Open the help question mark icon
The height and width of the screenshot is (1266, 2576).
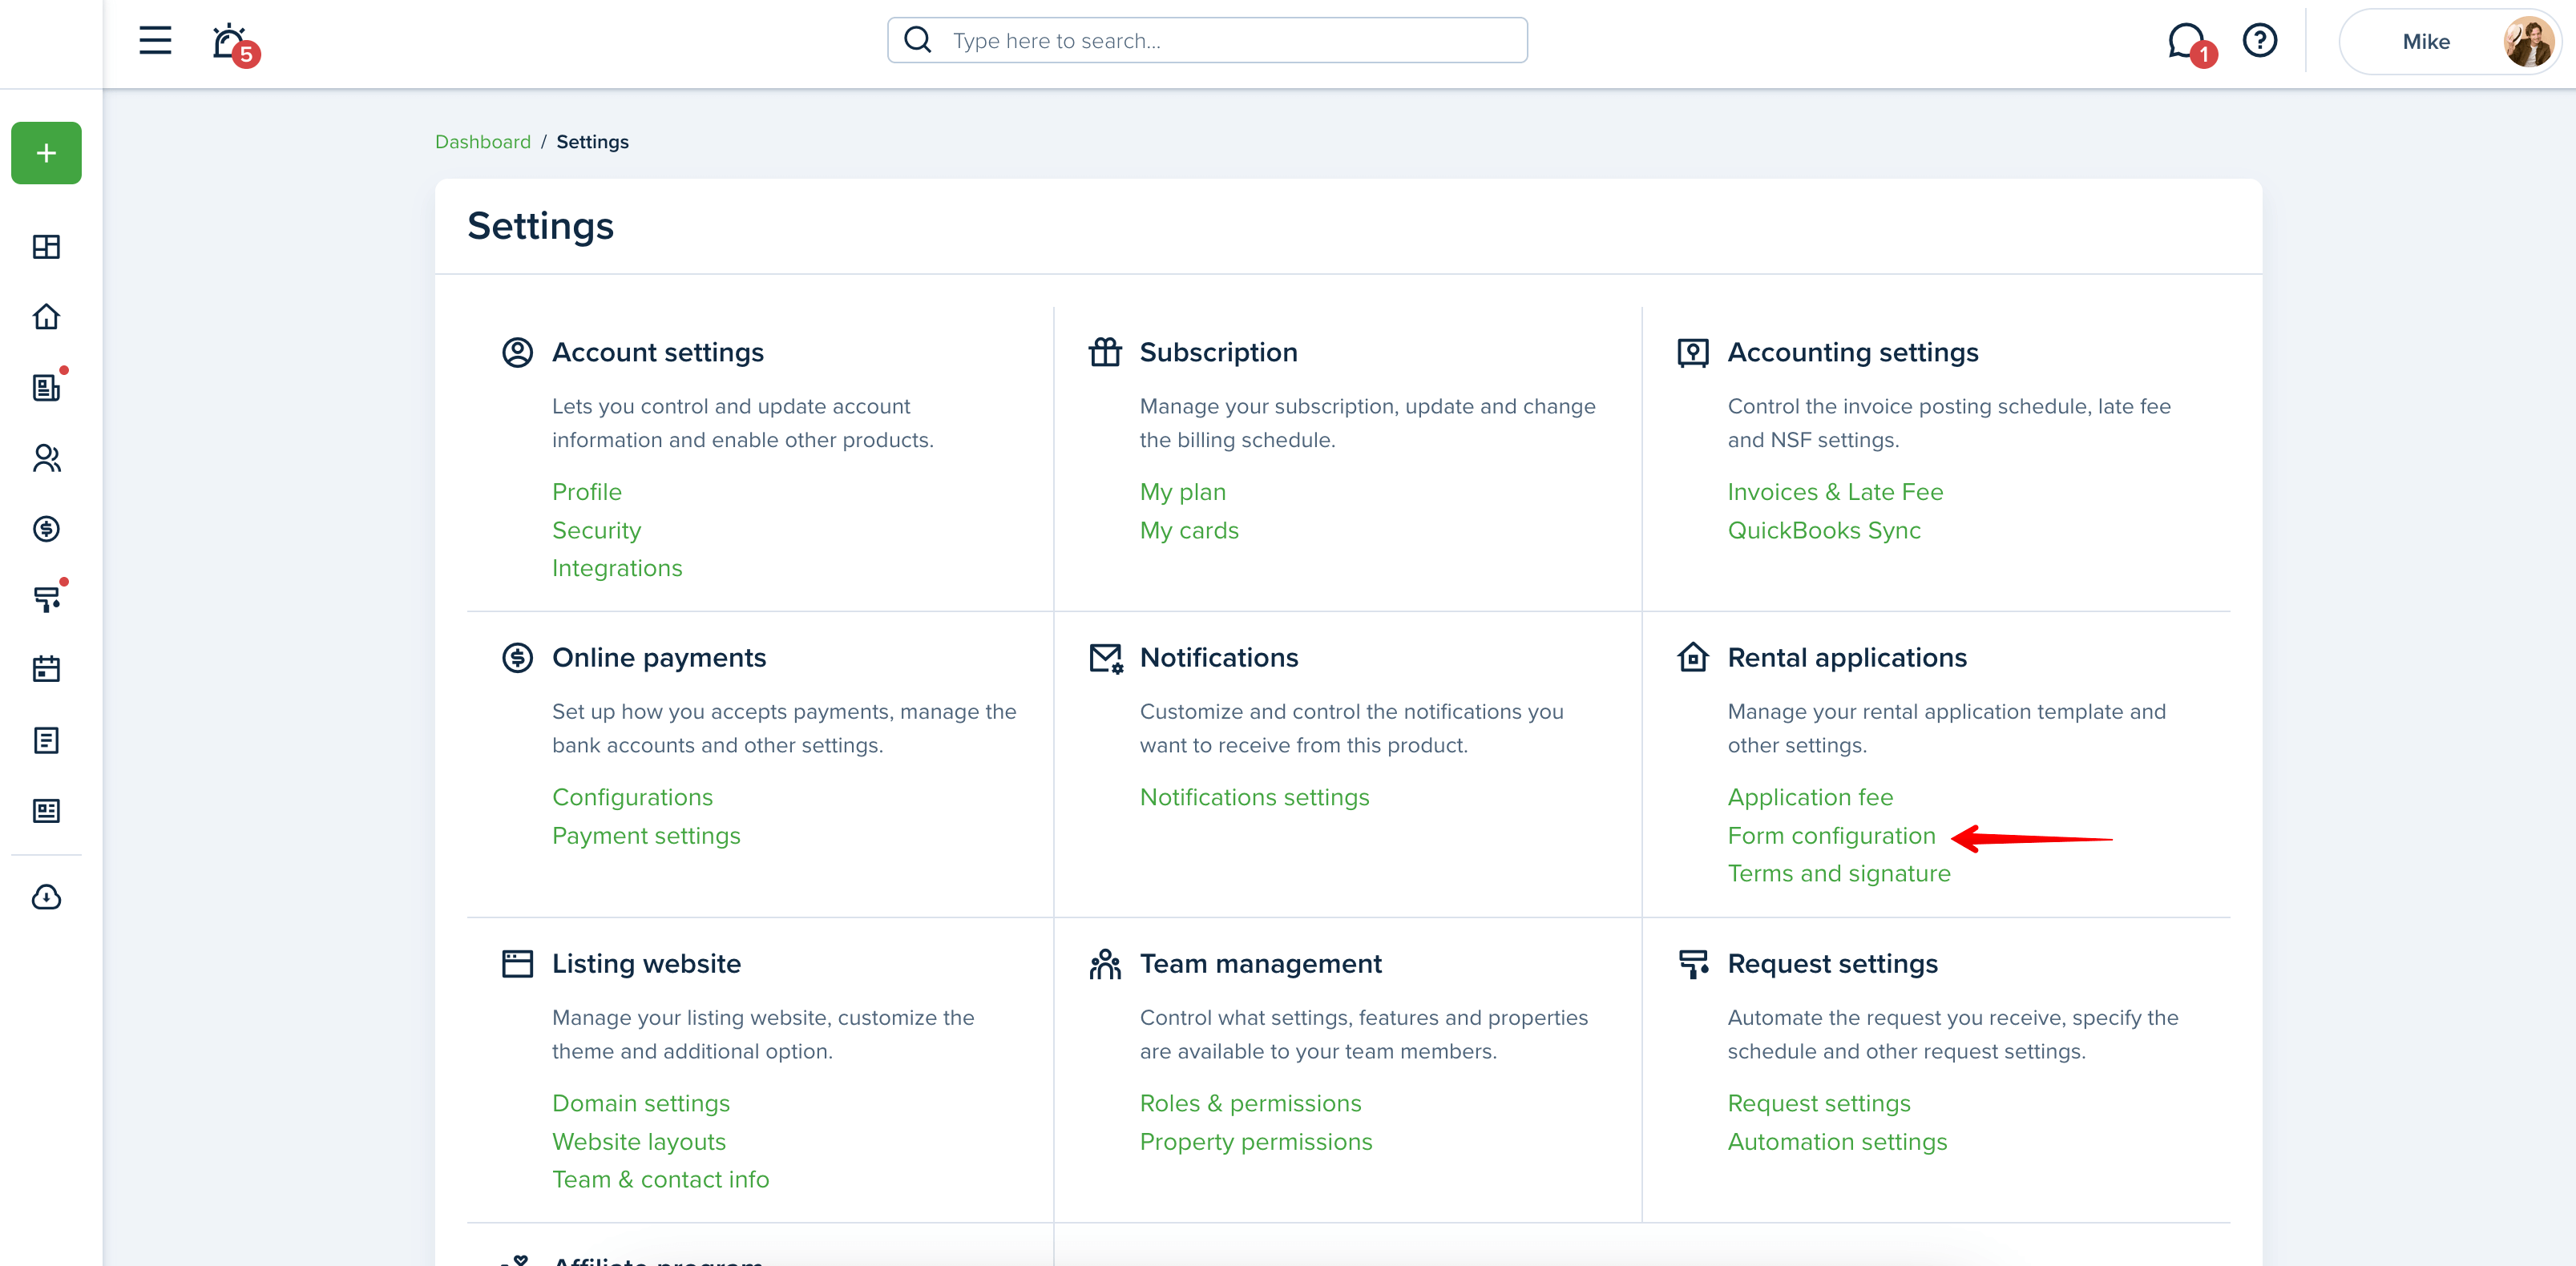coord(2259,41)
